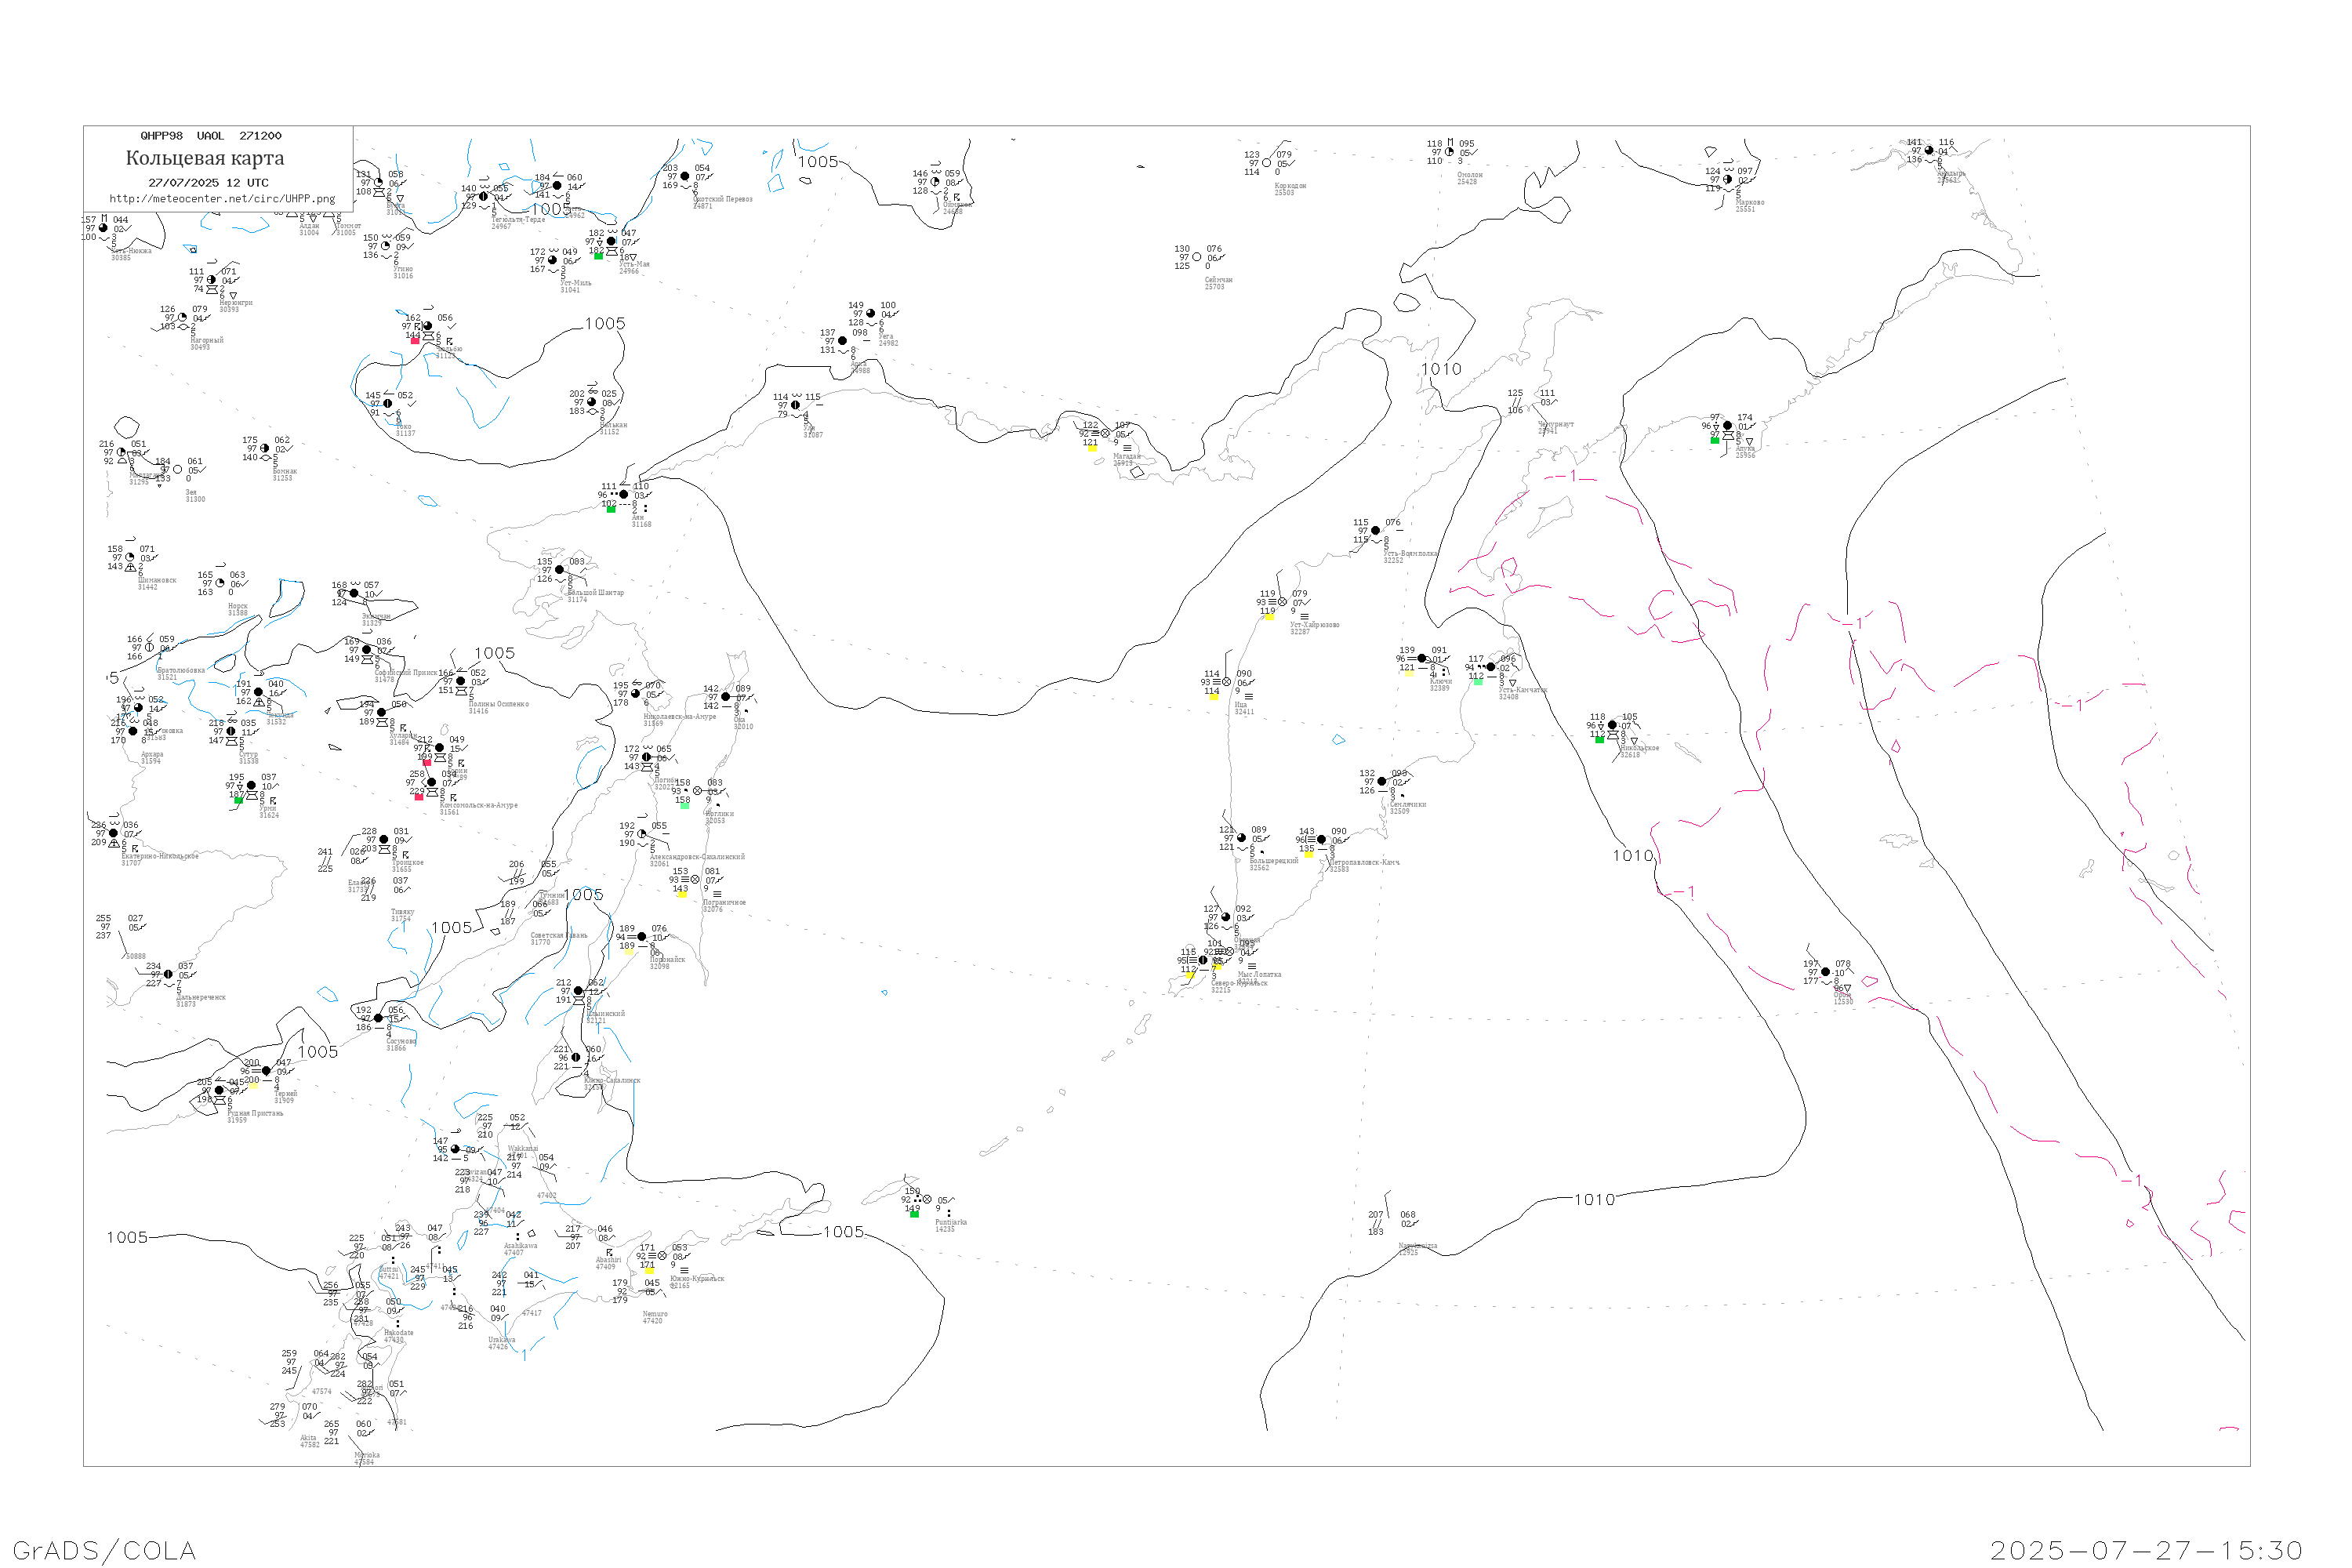
Task: Open the meteocenter.net UHPP.png link
Action: pos(222,199)
